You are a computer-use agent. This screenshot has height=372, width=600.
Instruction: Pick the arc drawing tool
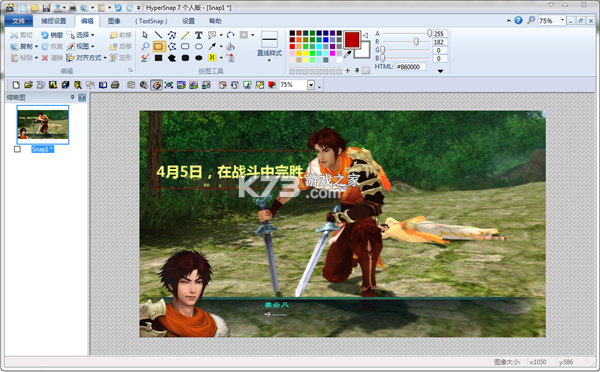(230, 35)
